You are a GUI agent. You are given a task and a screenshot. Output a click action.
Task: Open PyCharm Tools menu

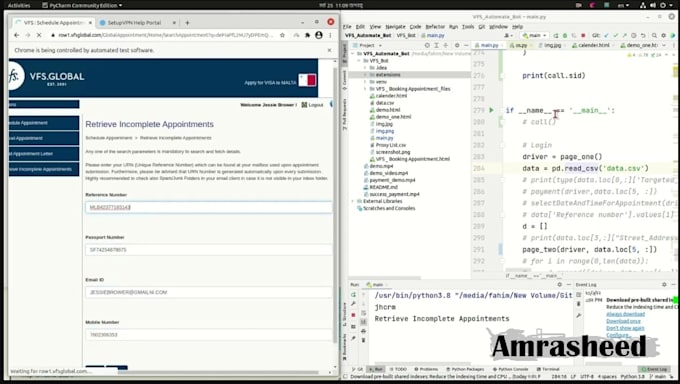pyautogui.click(x=468, y=27)
